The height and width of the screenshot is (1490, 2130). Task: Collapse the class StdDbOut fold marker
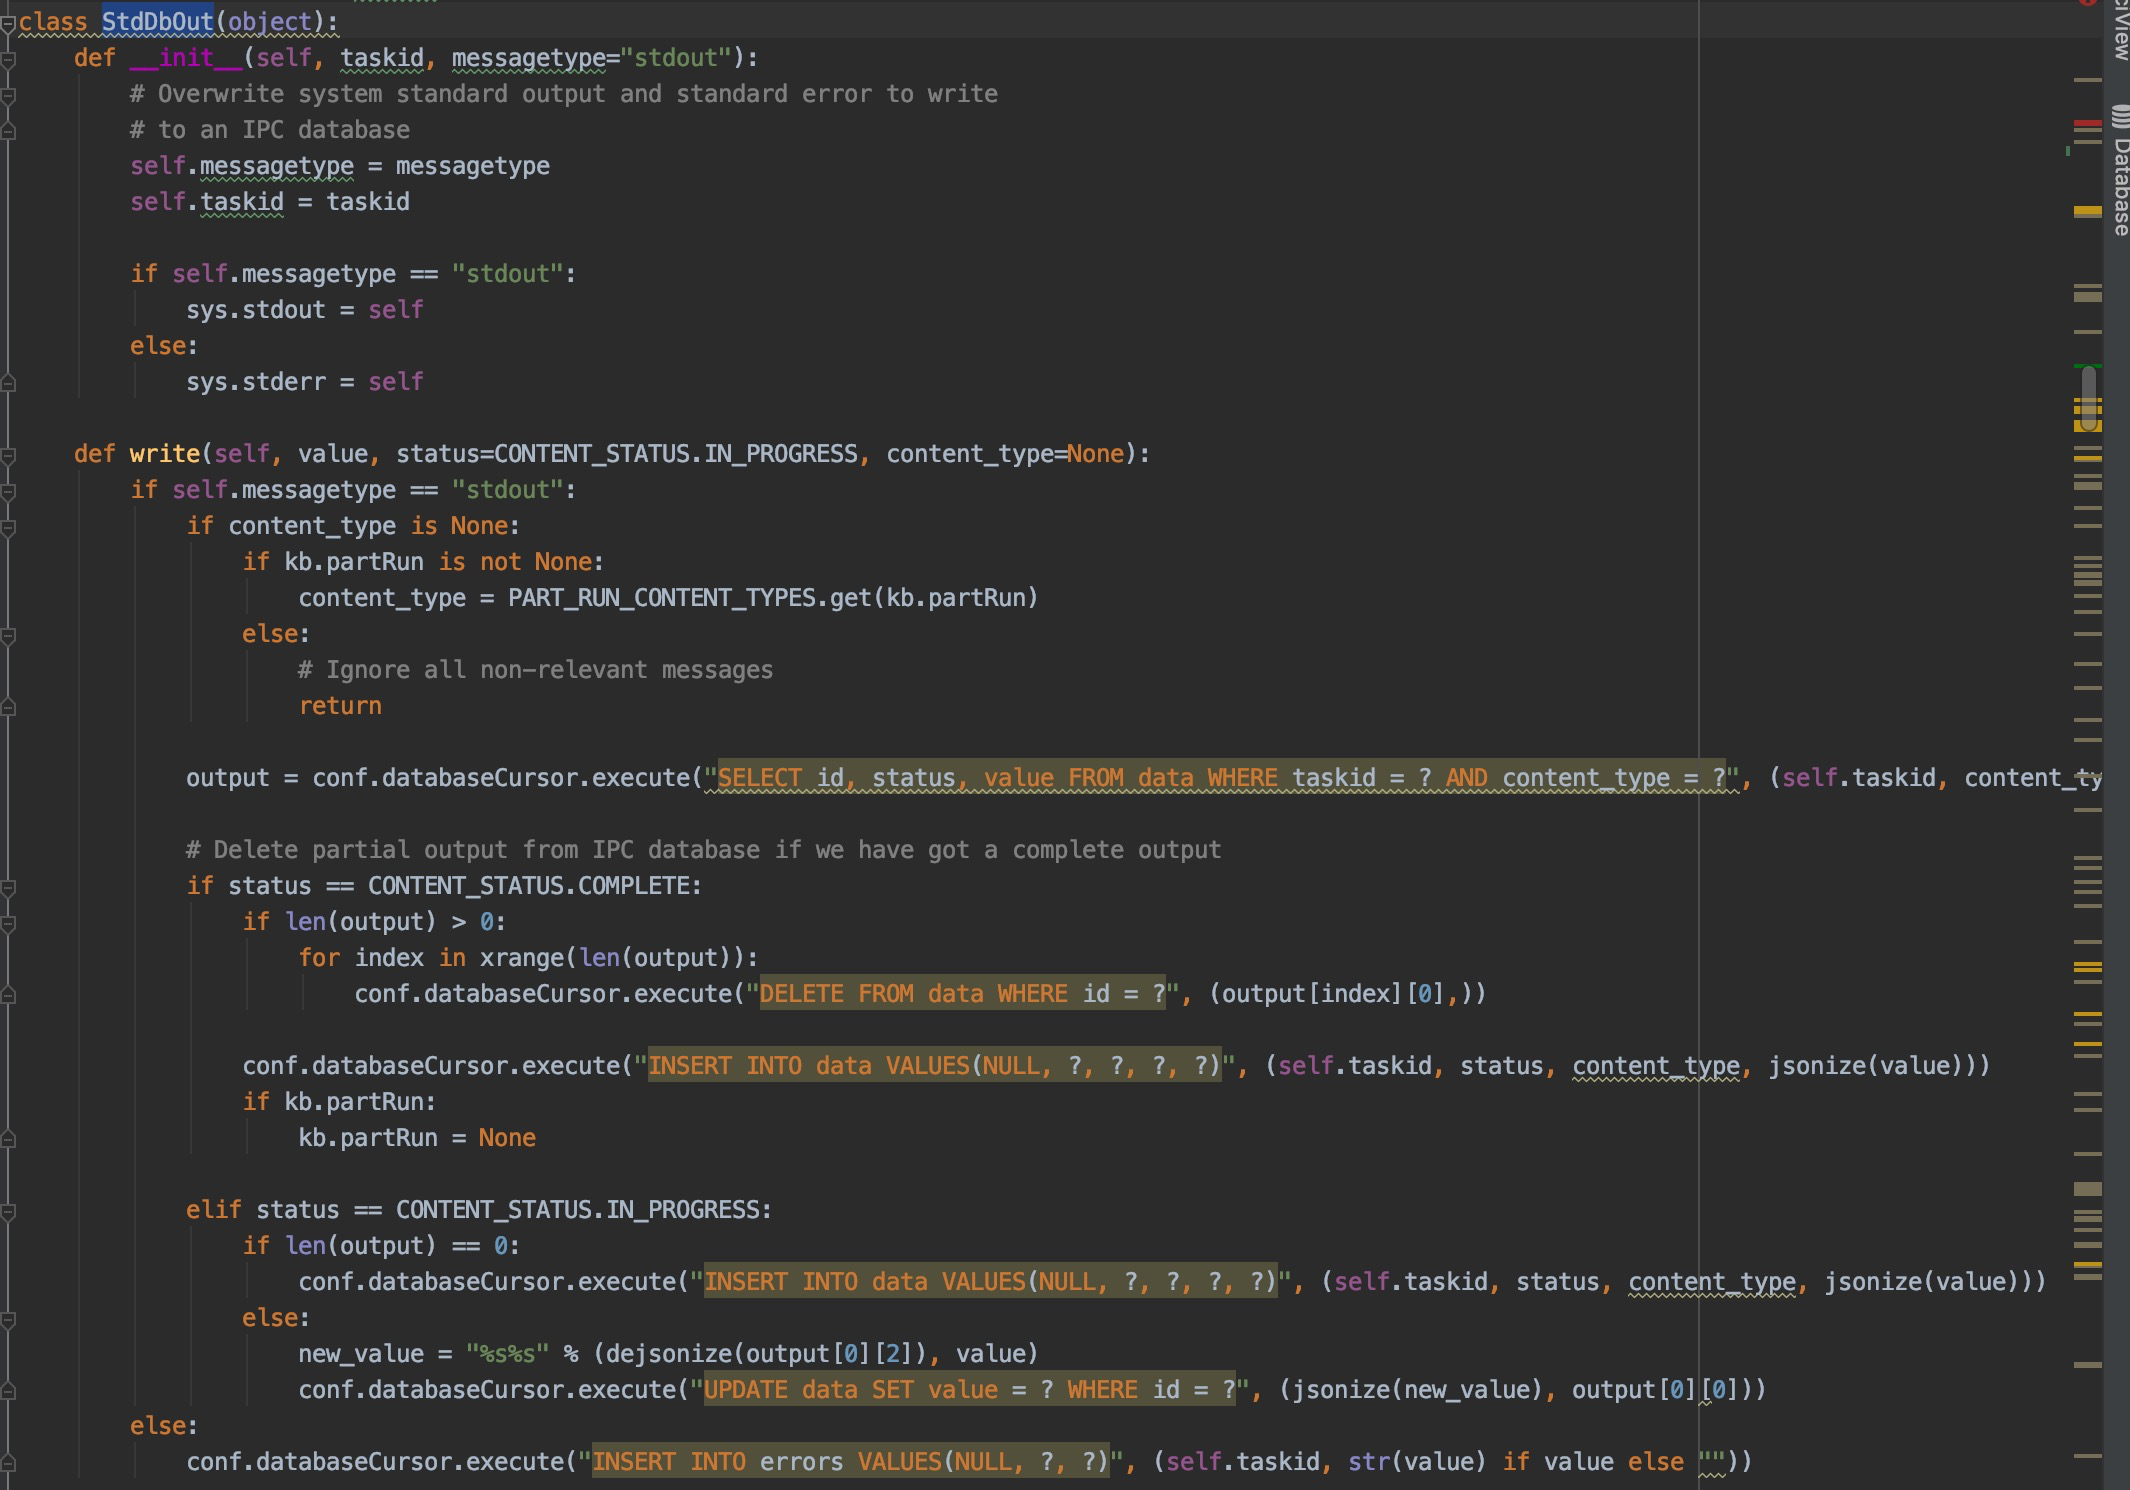8,23
